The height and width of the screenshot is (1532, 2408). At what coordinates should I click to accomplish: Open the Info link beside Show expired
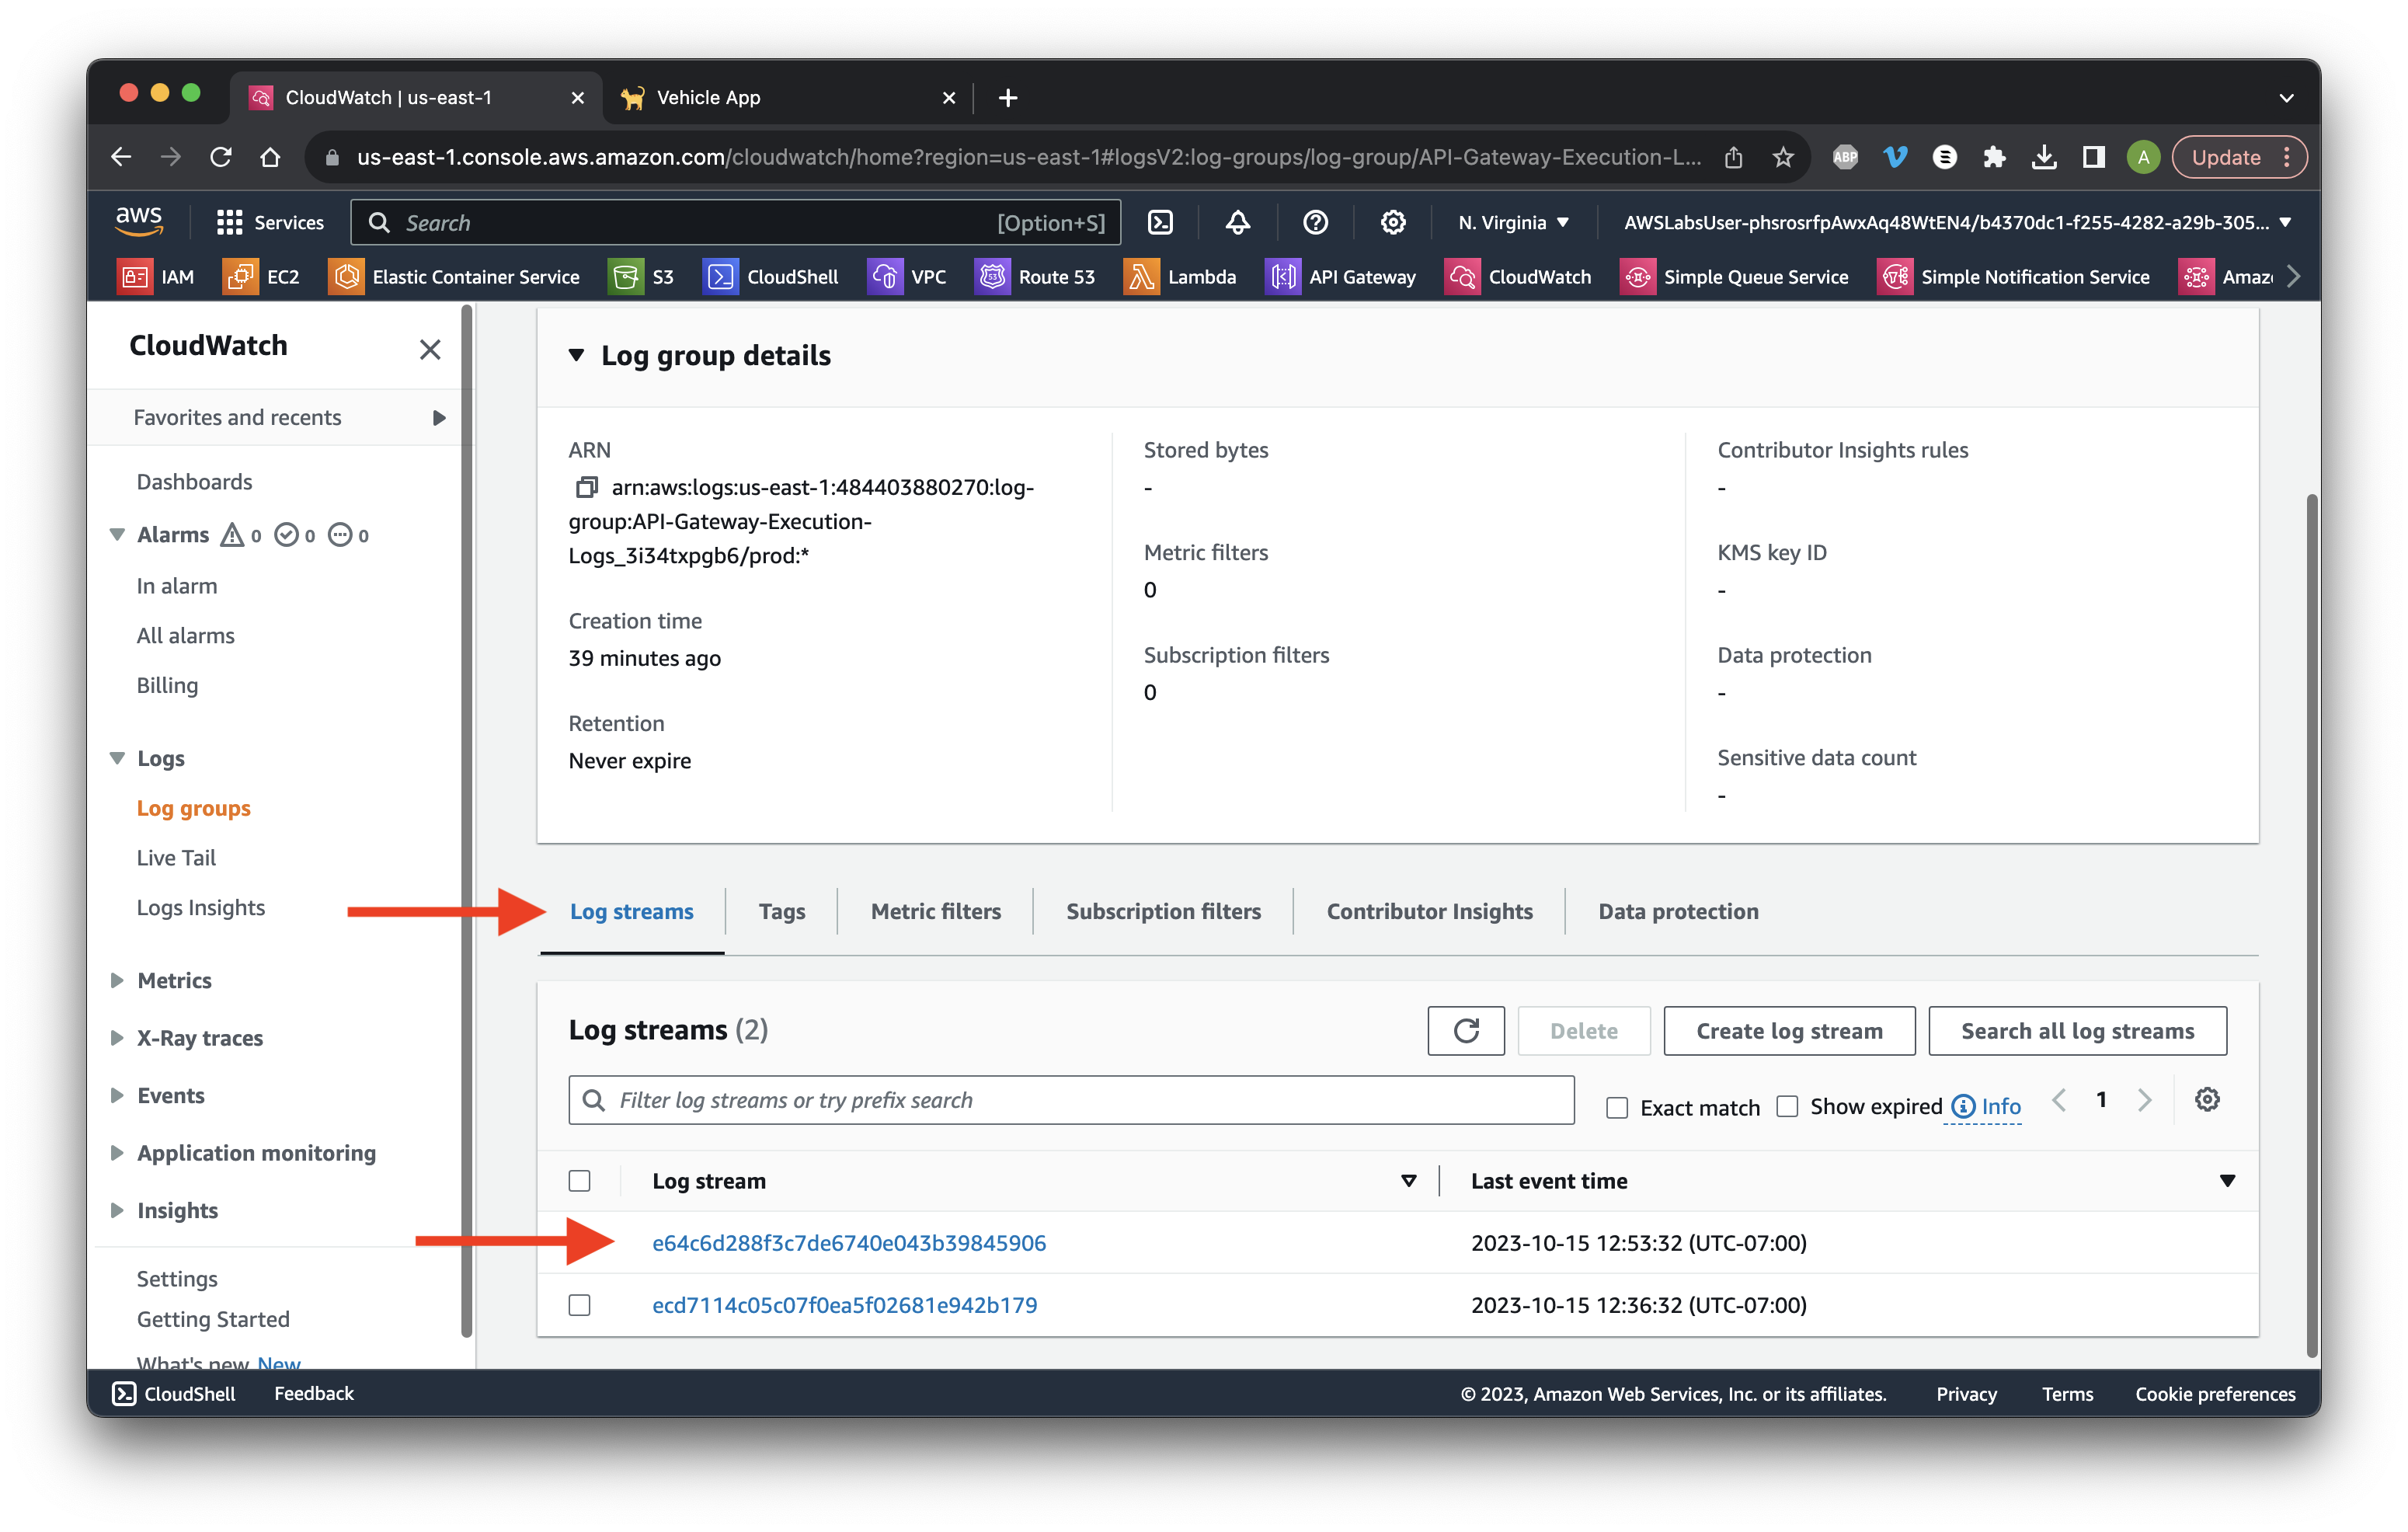pos(1986,1106)
